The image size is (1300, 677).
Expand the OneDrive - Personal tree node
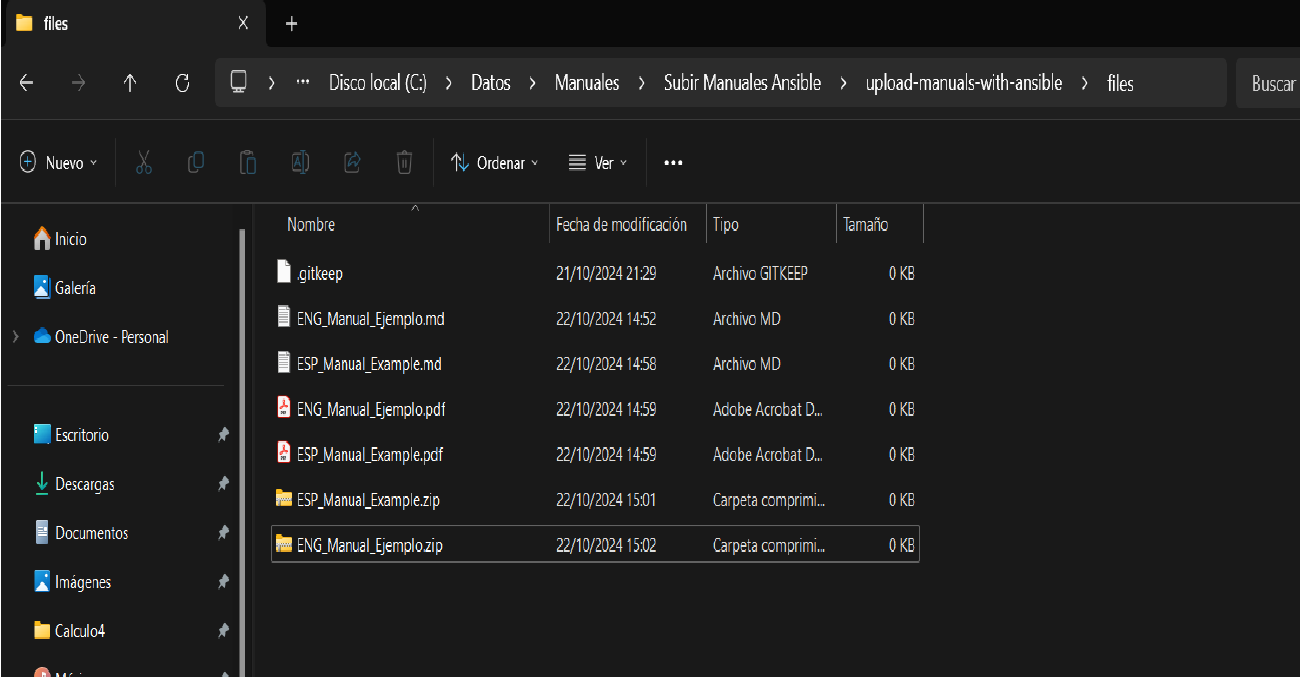(16, 337)
